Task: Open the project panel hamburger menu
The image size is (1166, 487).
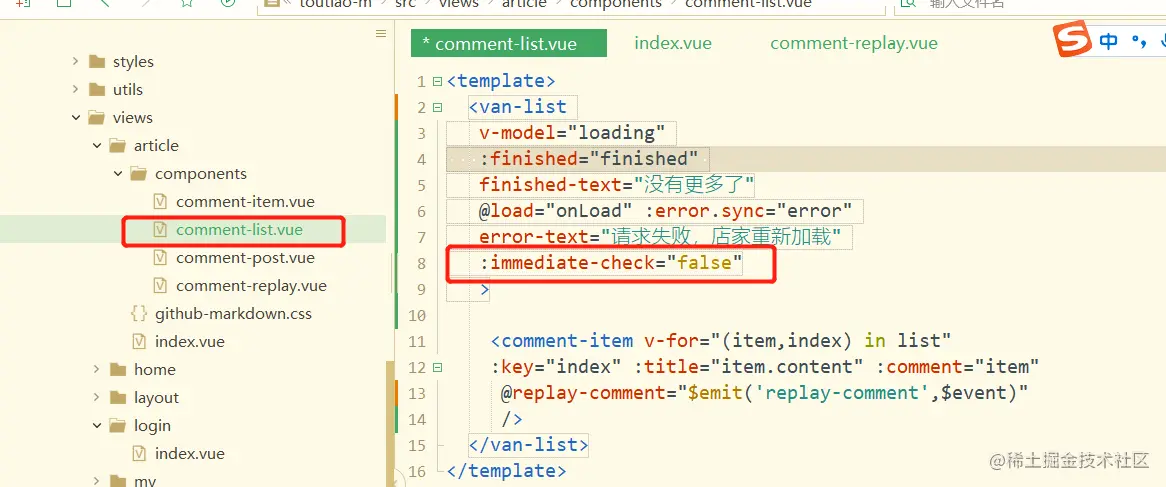Action: tap(381, 33)
